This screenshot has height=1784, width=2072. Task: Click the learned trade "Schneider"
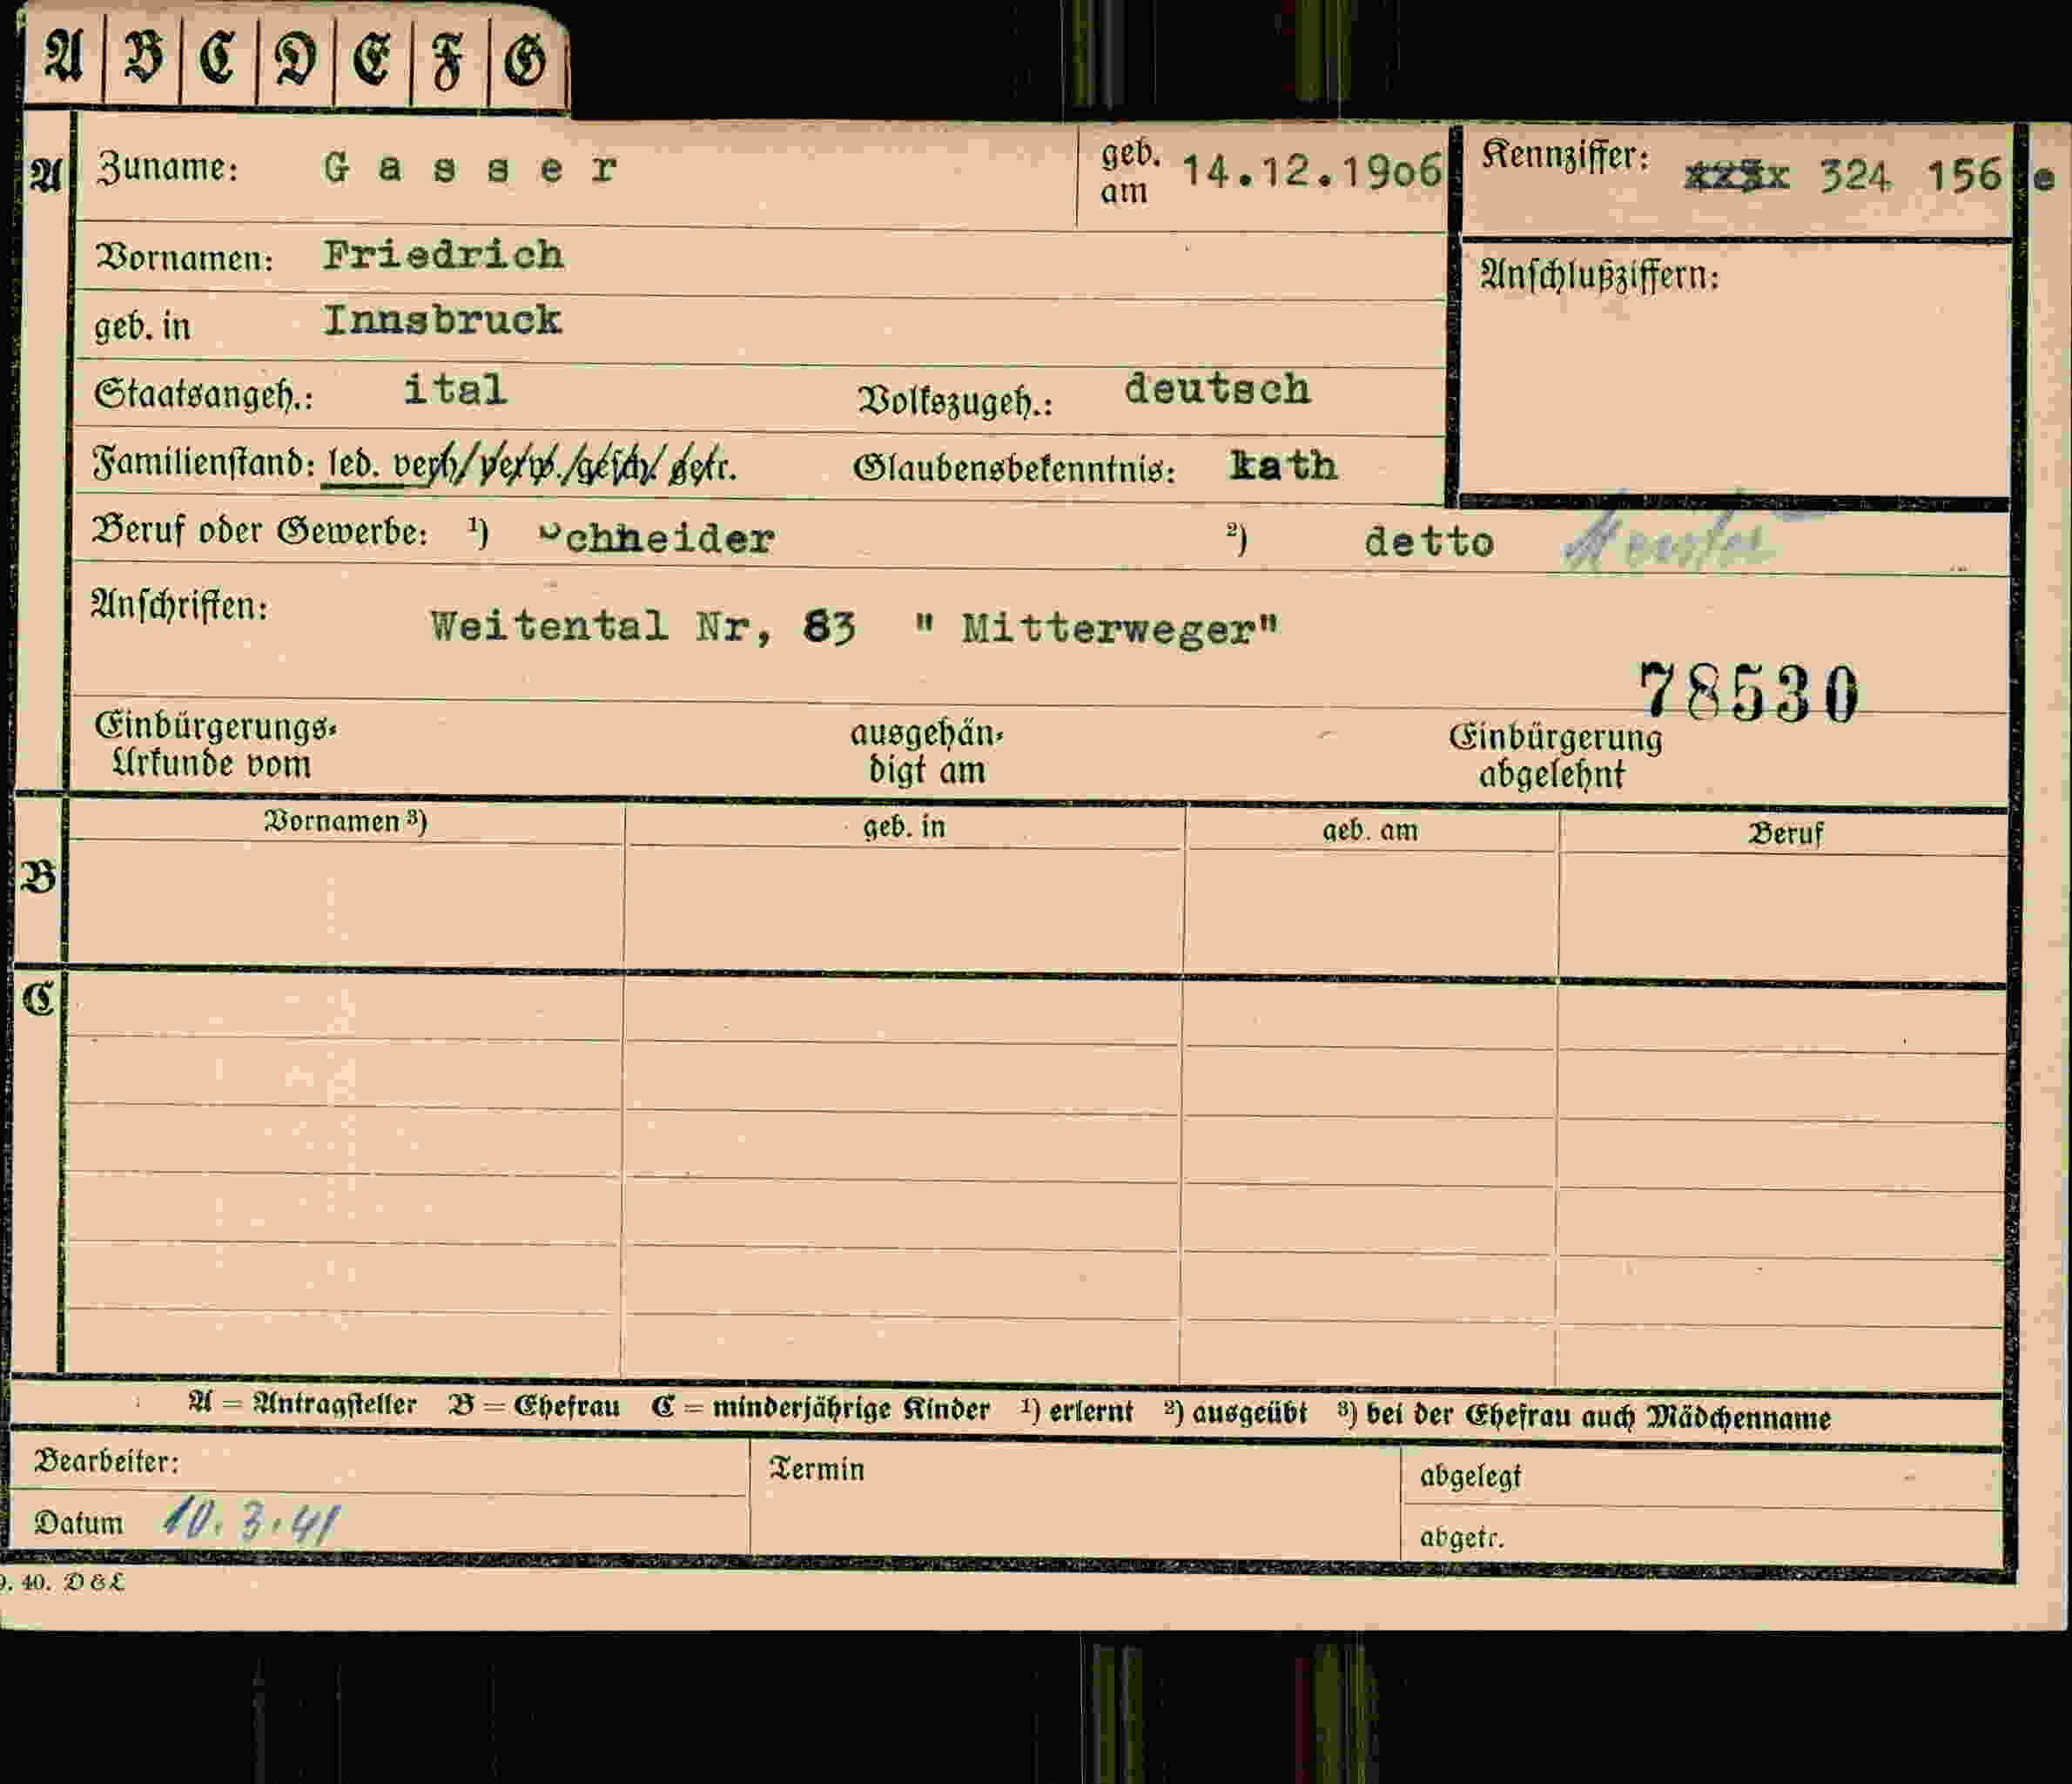click(x=657, y=539)
